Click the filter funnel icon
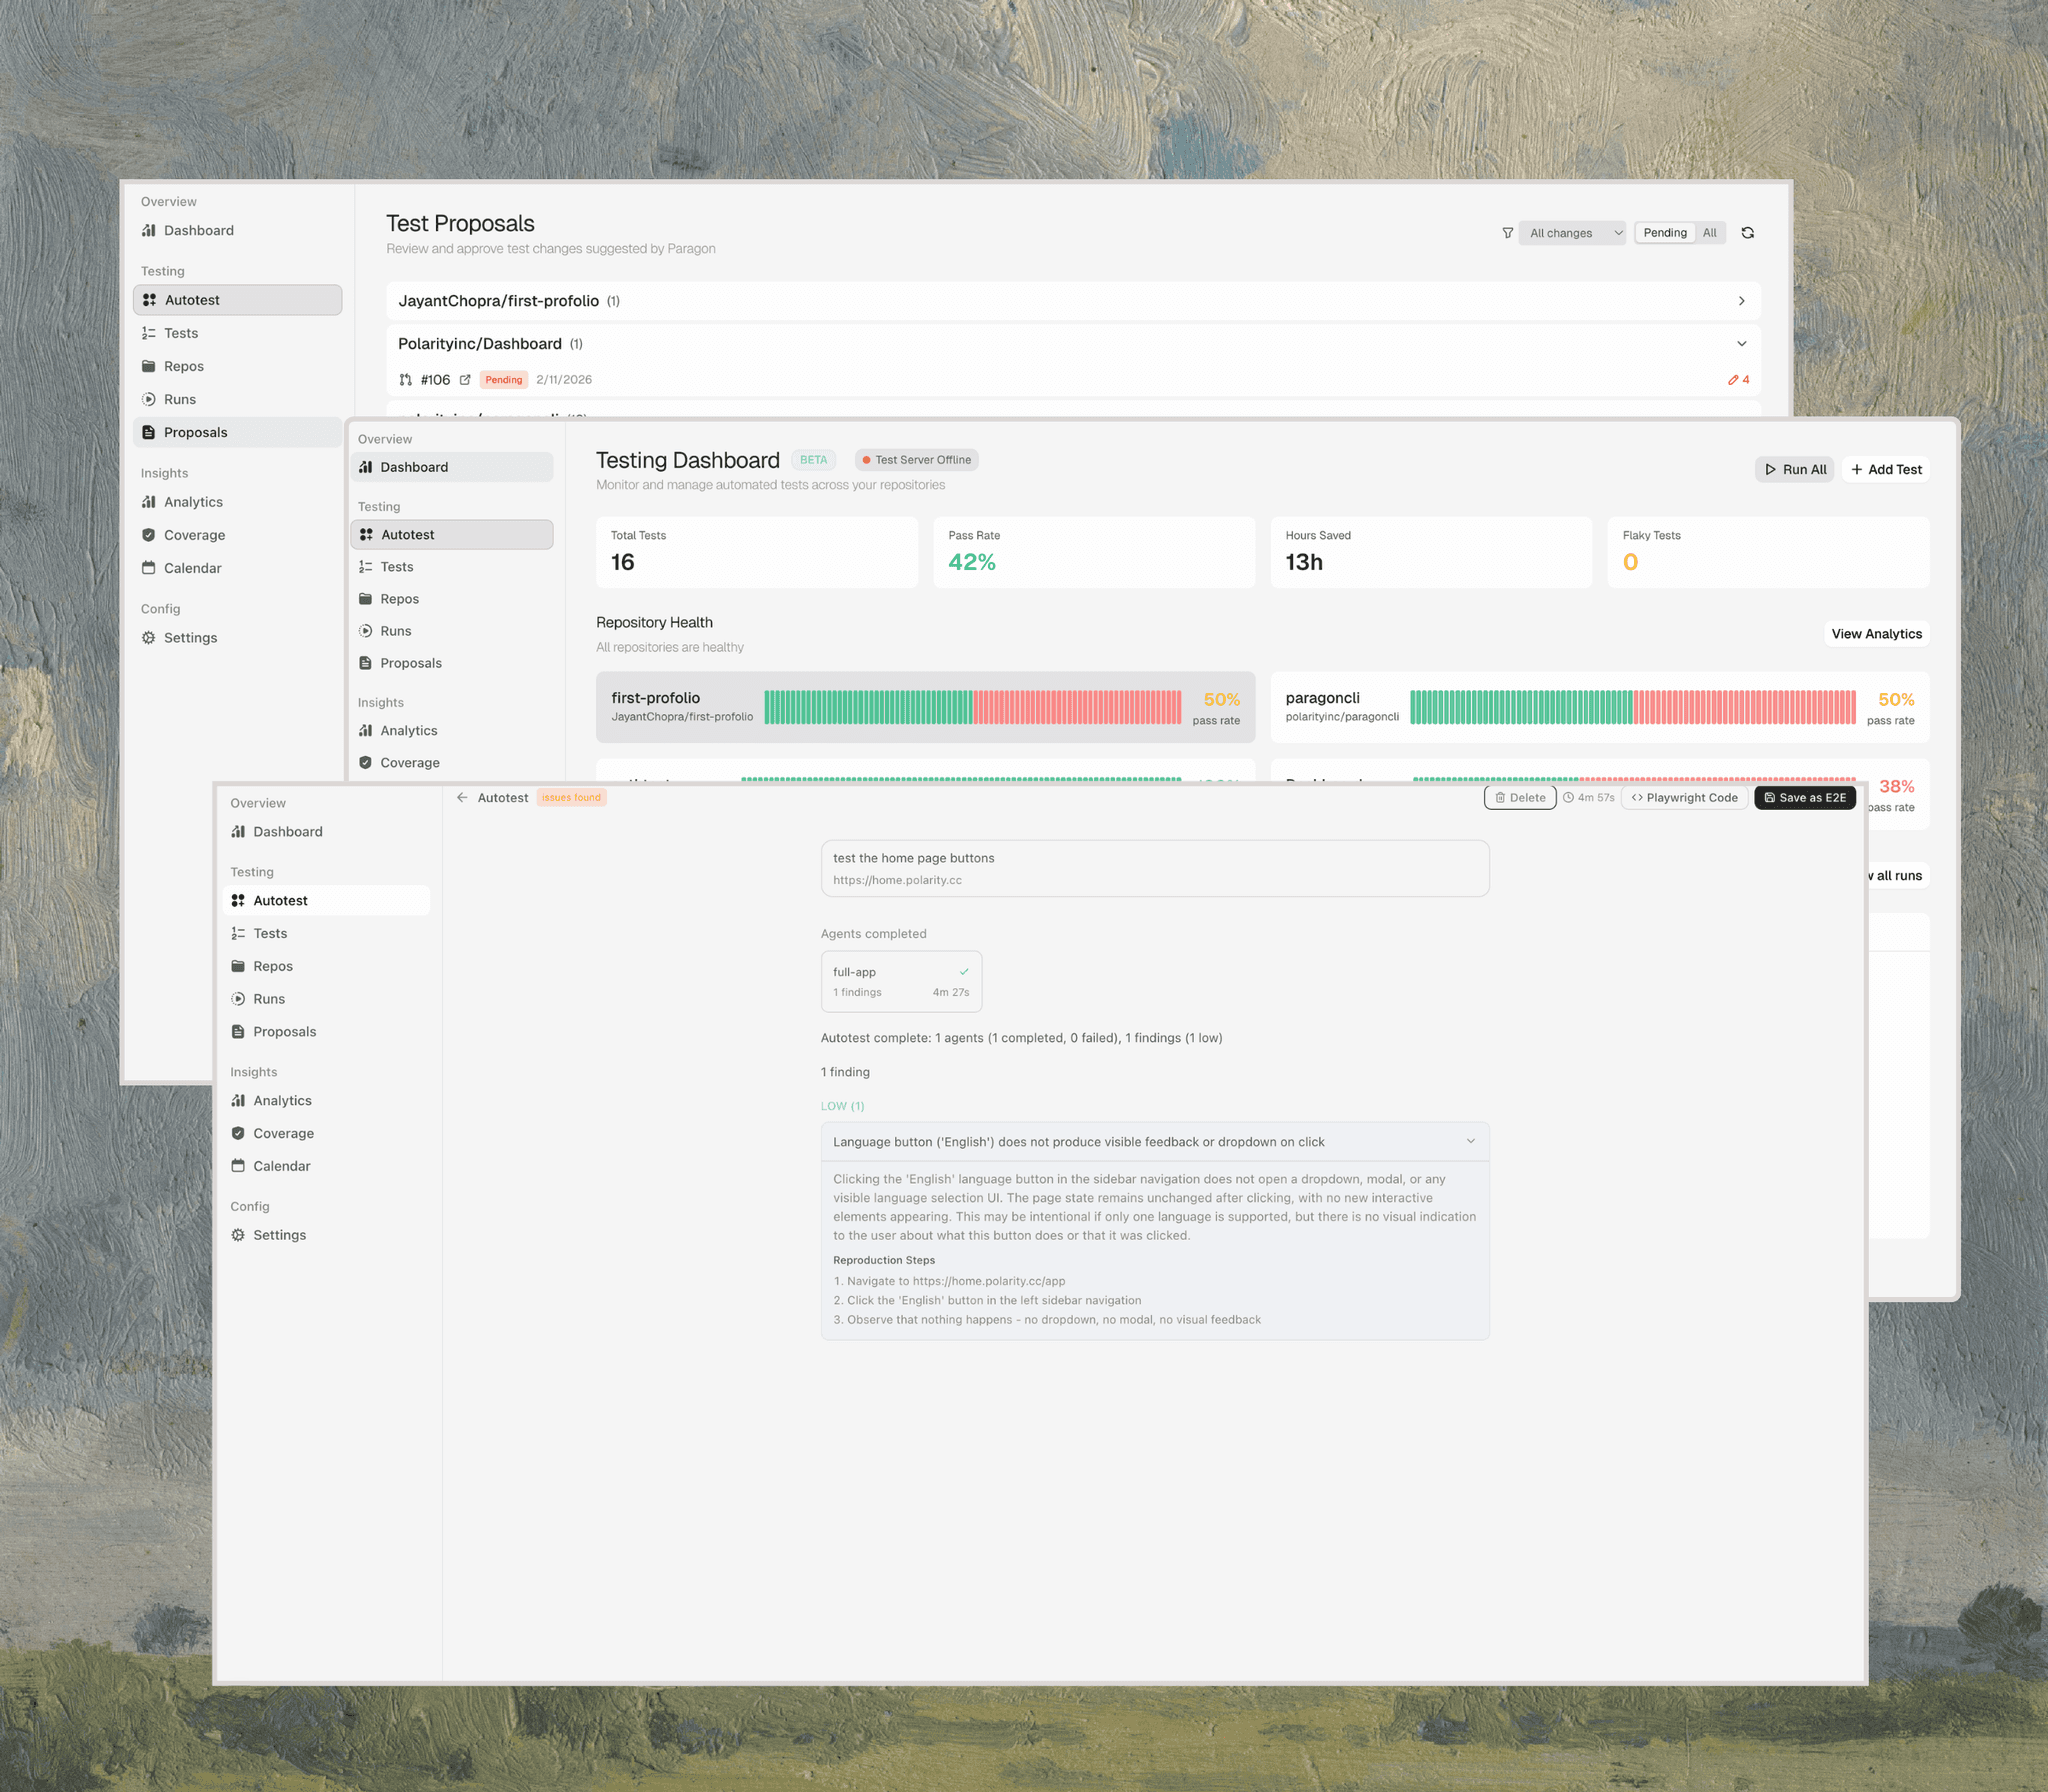The width and height of the screenshot is (2048, 1792). click(1507, 233)
